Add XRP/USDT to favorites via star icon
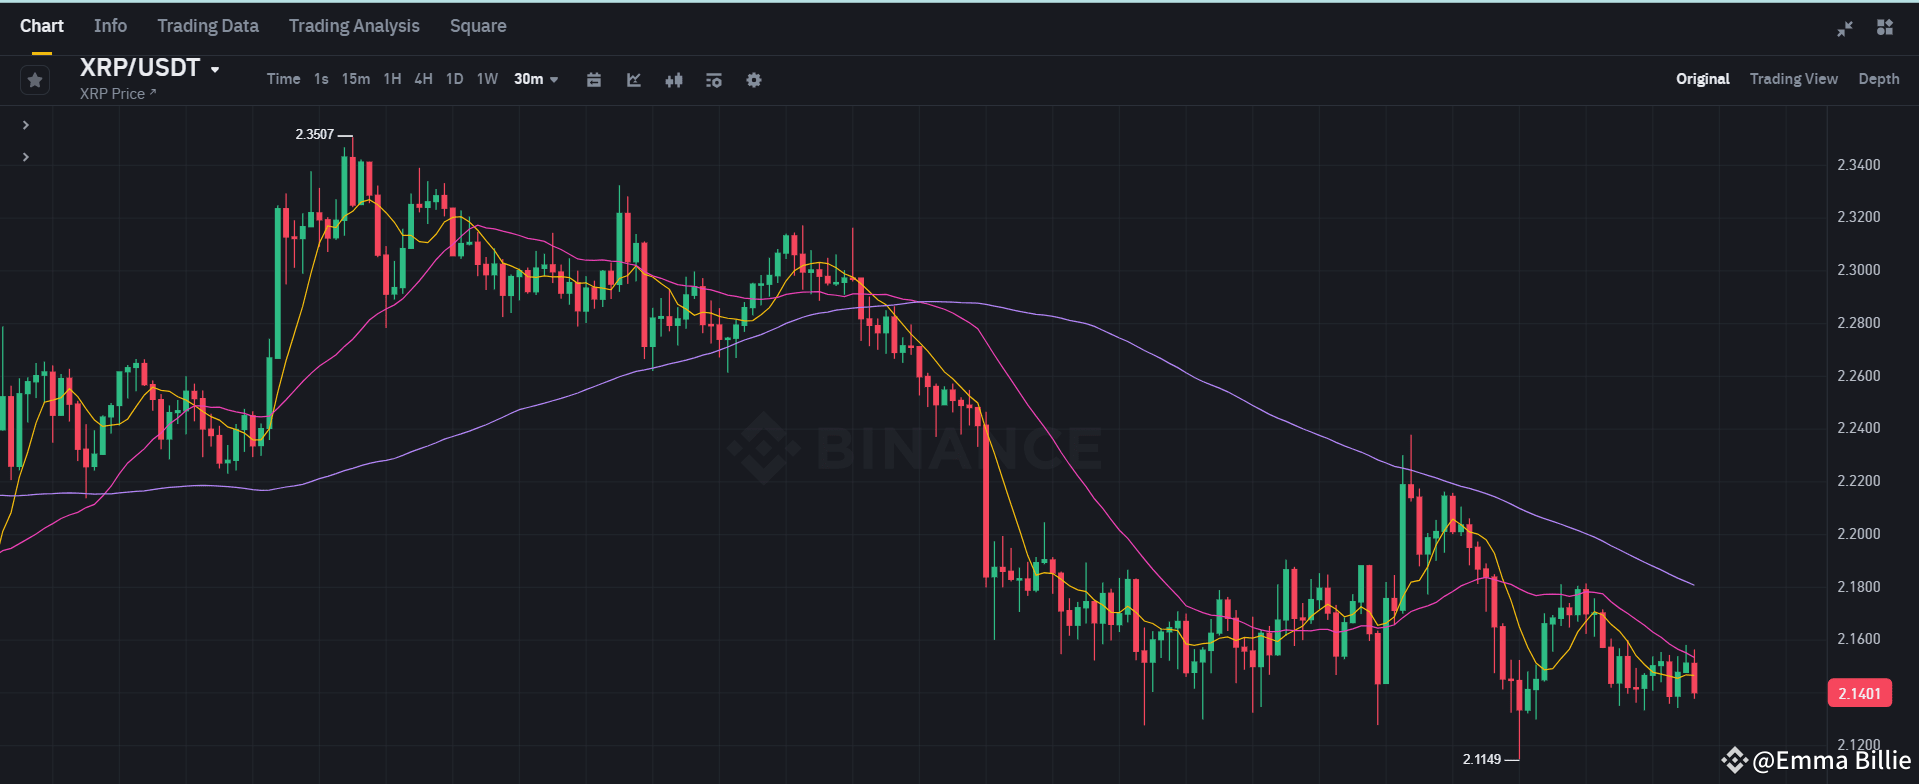 34,79
